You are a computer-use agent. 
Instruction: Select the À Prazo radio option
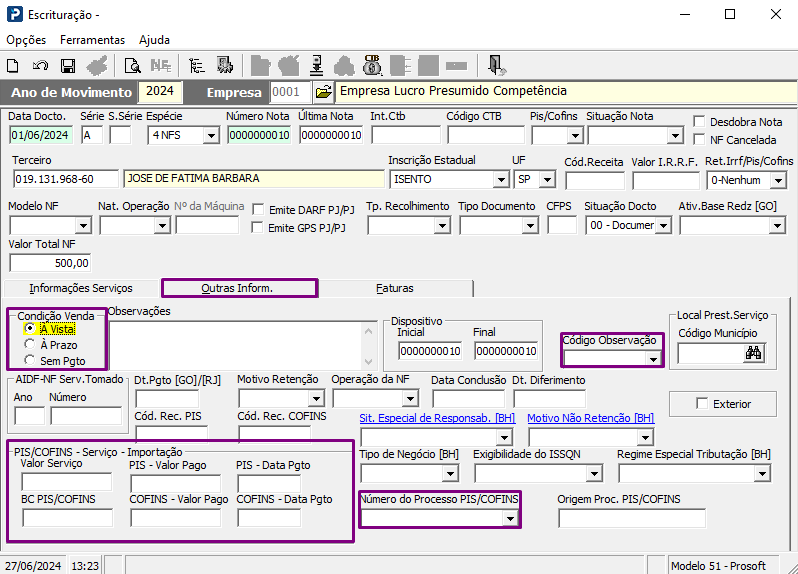point(31,344)
